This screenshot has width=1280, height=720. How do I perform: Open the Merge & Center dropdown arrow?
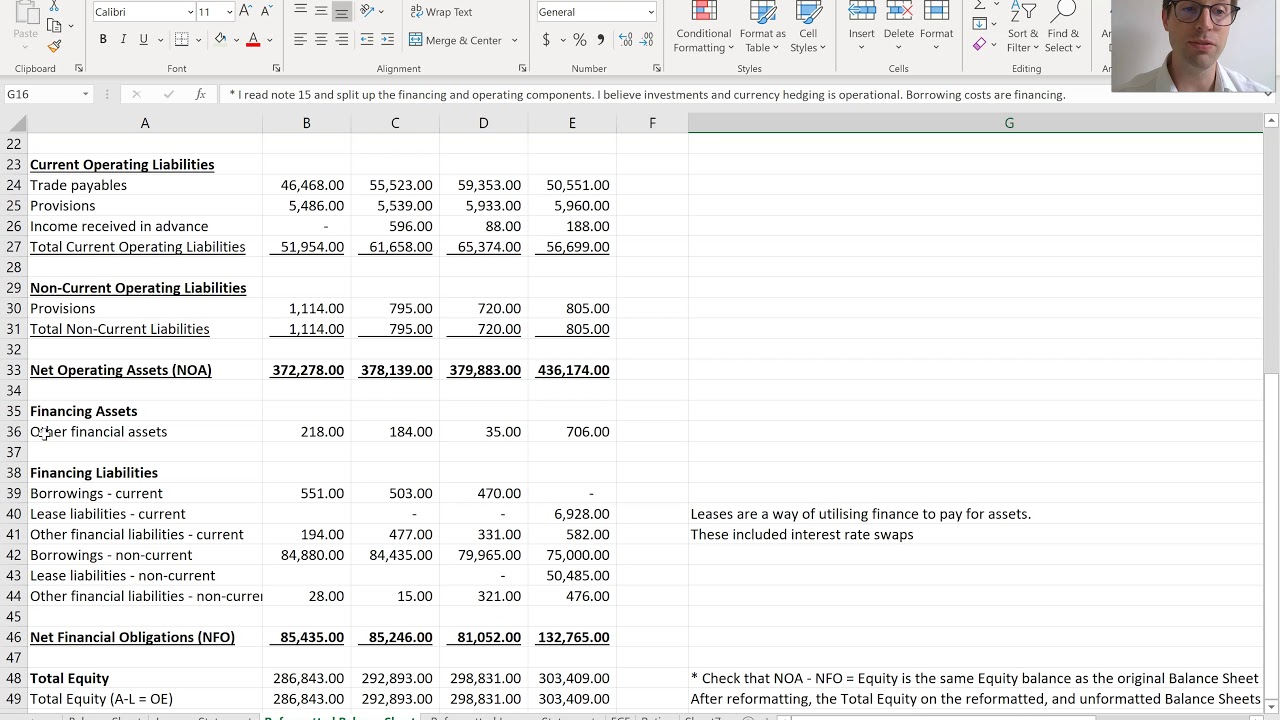(515, 40)
